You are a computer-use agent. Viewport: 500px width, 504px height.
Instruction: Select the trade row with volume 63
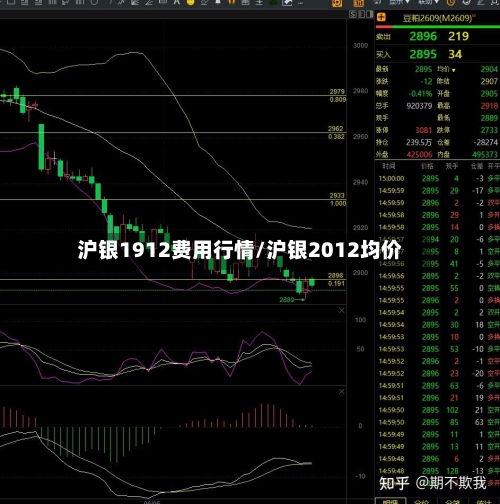(438, 386)
